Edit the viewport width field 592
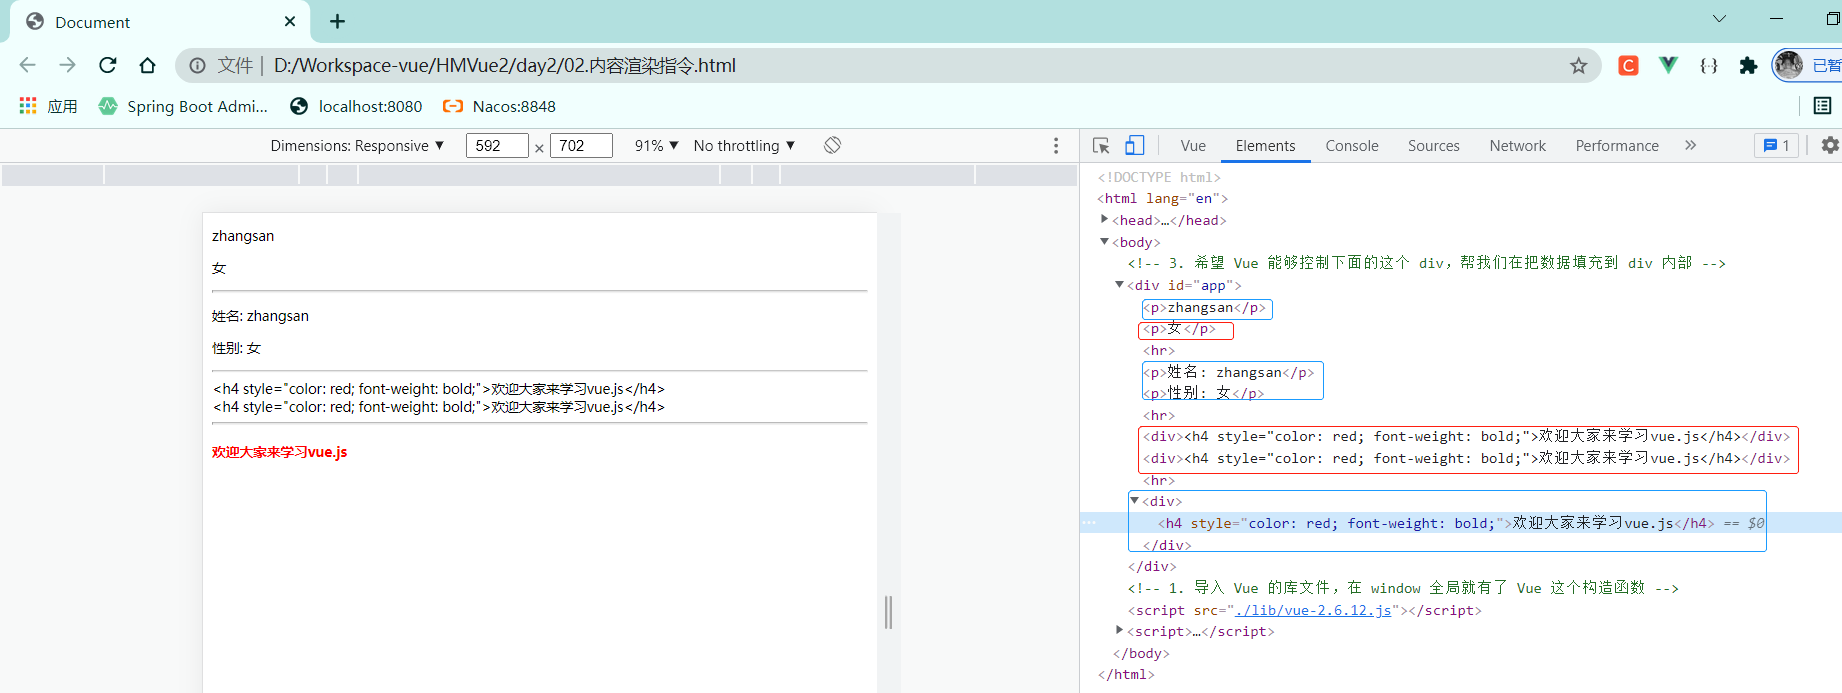The width and height of the screenshot is (1842, 693). pyautogui.click(x=497, y=146)
